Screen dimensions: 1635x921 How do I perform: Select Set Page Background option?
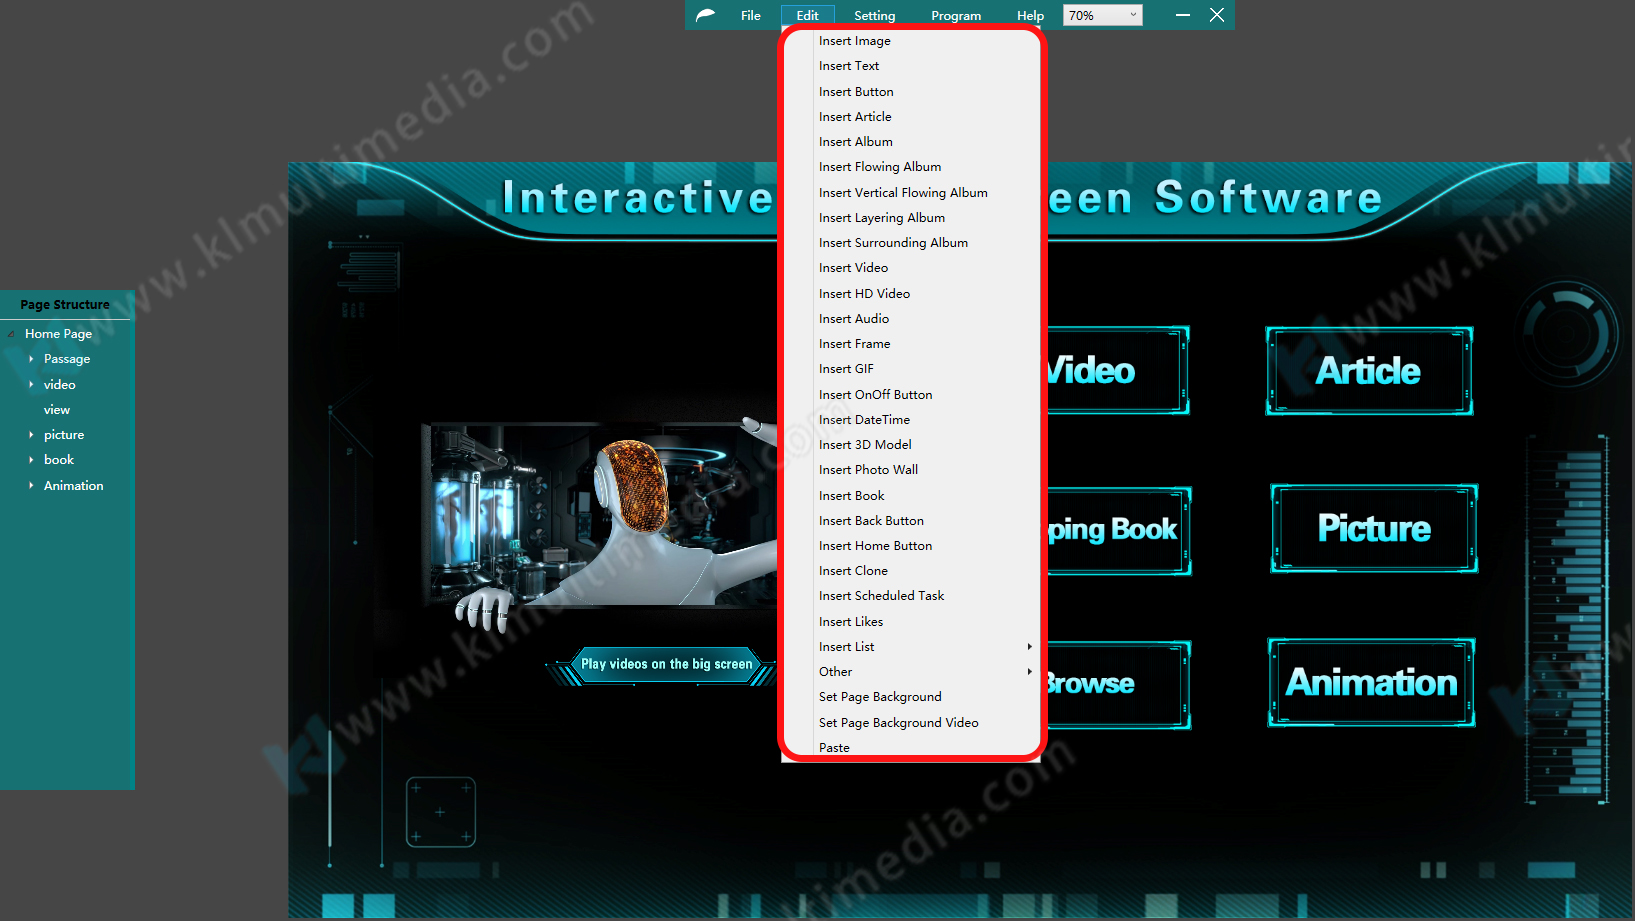pyautogui.click(x=880, y=697)
